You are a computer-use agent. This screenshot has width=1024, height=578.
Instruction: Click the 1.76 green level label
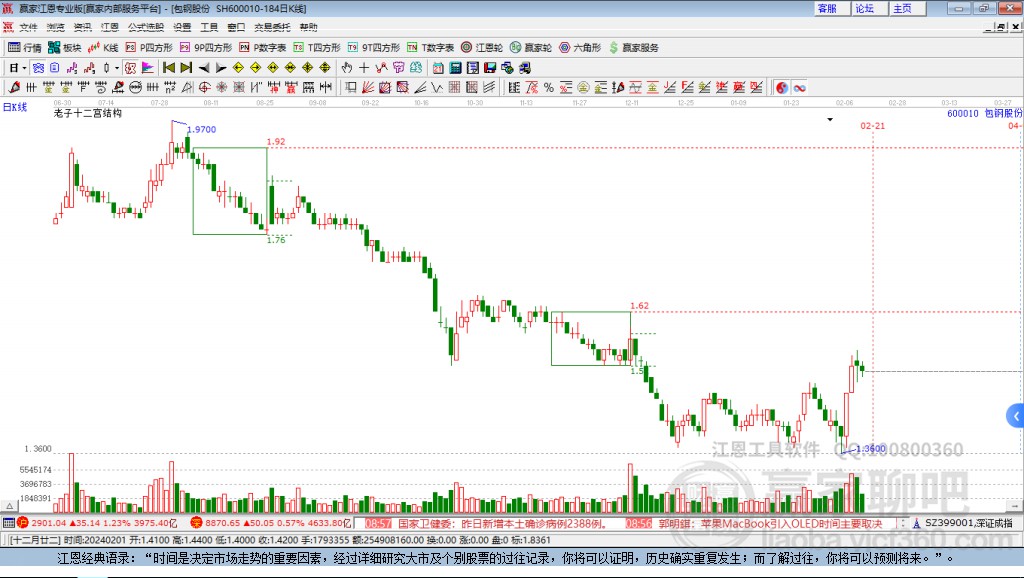(x=276, y=240)
